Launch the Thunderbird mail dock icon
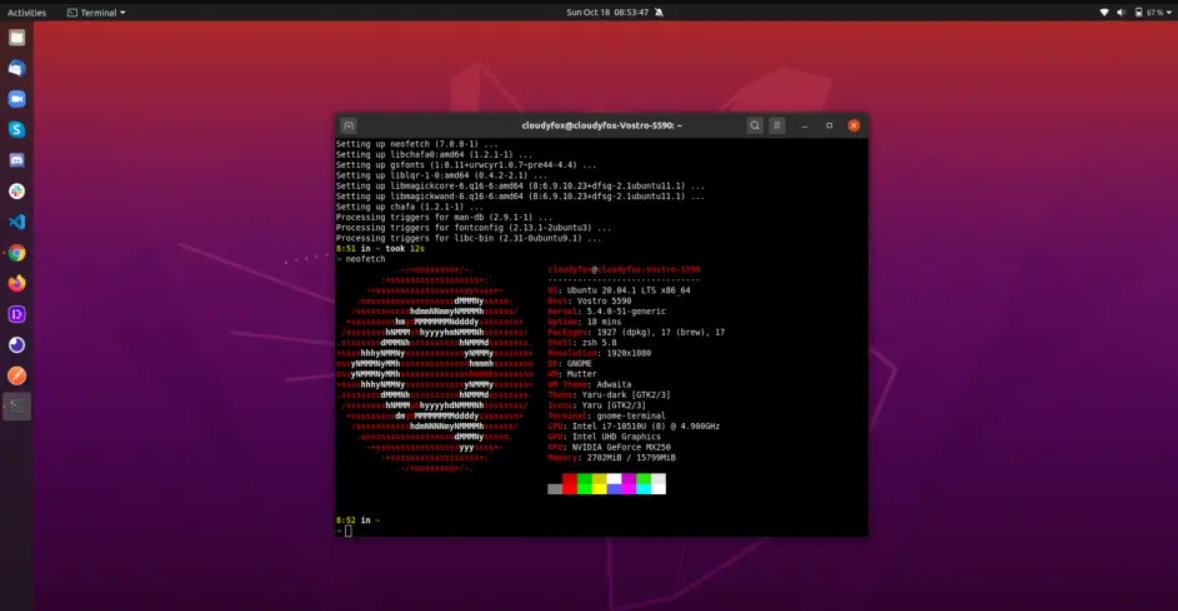Screen dimensions: 1178x611 click(x=17, y=68)
